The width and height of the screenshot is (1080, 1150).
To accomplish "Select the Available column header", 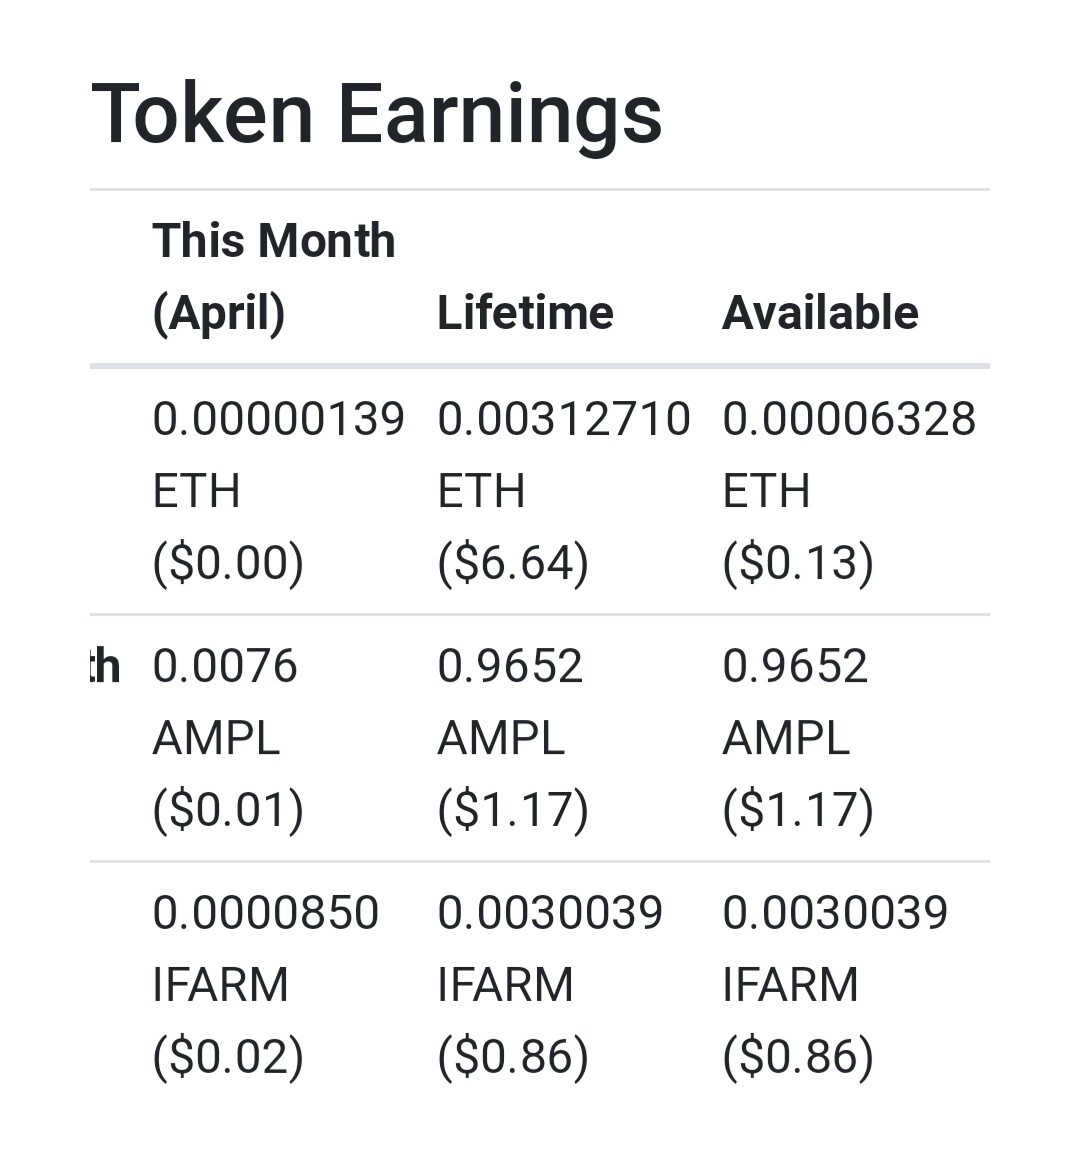I will 820,312.
